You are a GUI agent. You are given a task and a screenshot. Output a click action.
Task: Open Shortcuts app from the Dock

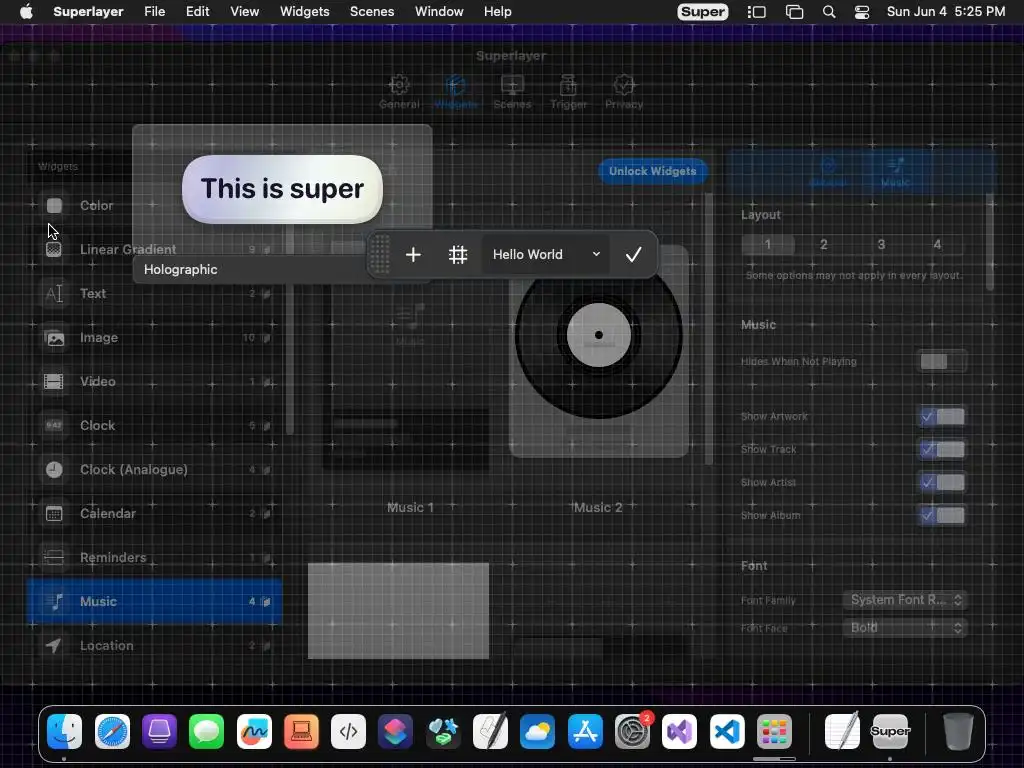click(396, 731)
